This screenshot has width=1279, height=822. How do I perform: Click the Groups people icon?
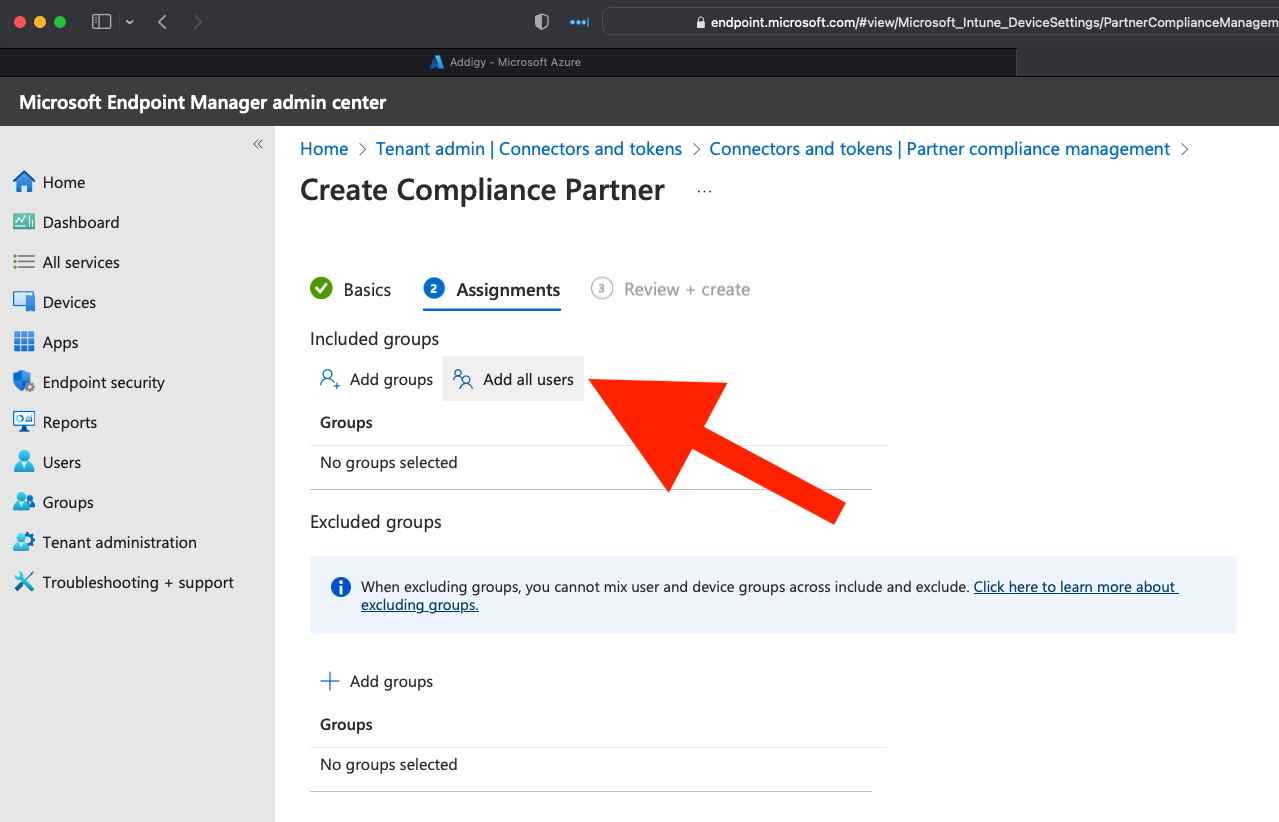pyautogui.click(x=24, y=502)
